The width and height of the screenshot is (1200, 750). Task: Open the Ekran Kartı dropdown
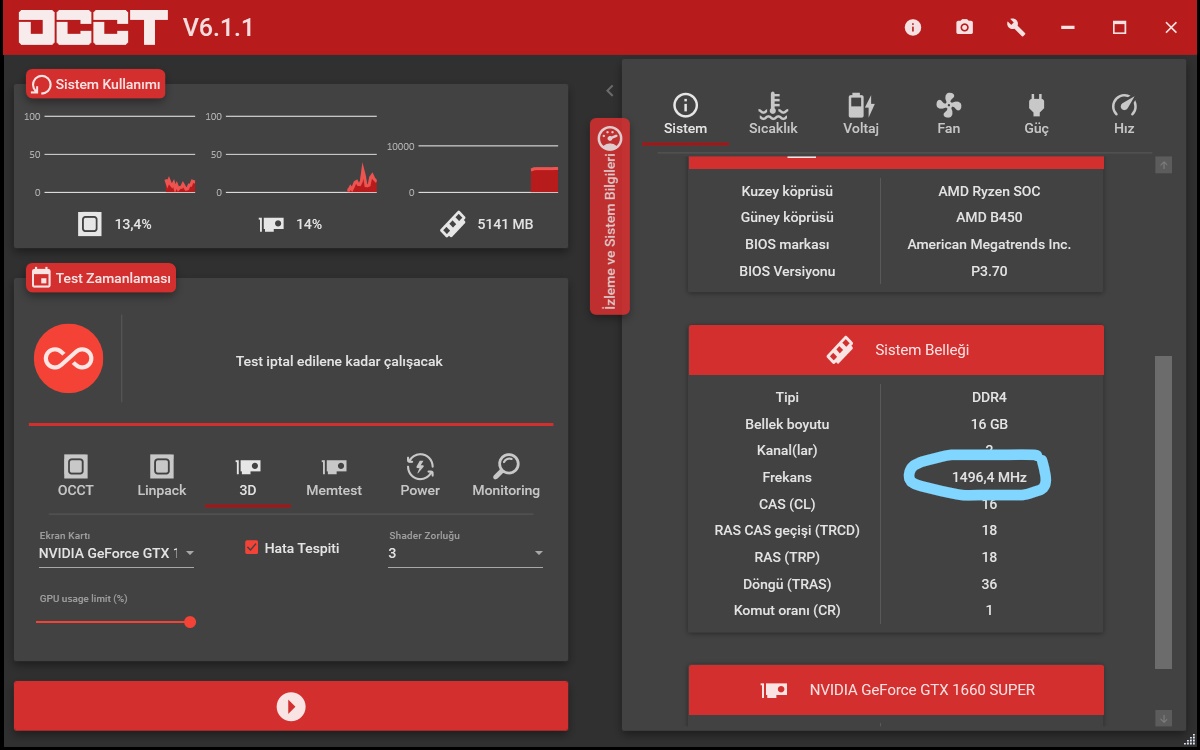pos(116,553)
